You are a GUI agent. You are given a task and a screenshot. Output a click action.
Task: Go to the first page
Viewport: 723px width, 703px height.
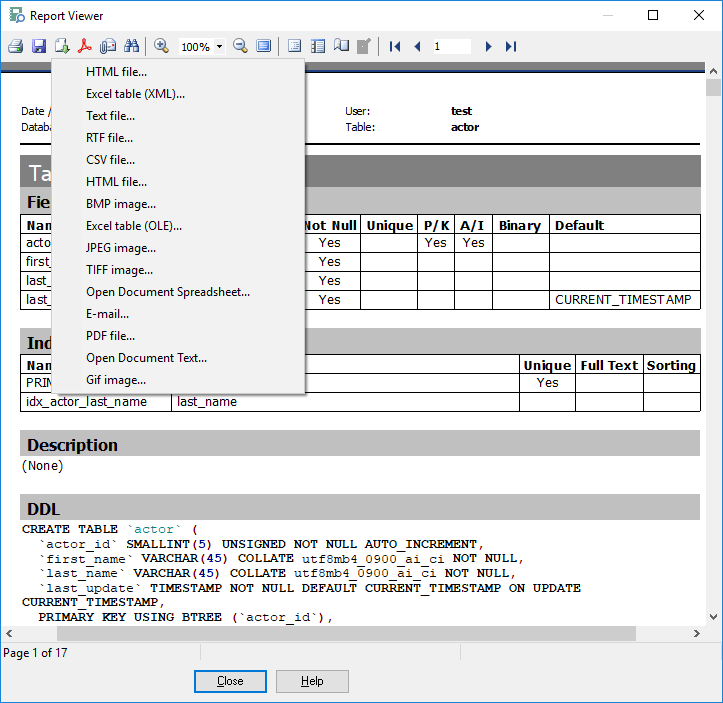[395, 46]
